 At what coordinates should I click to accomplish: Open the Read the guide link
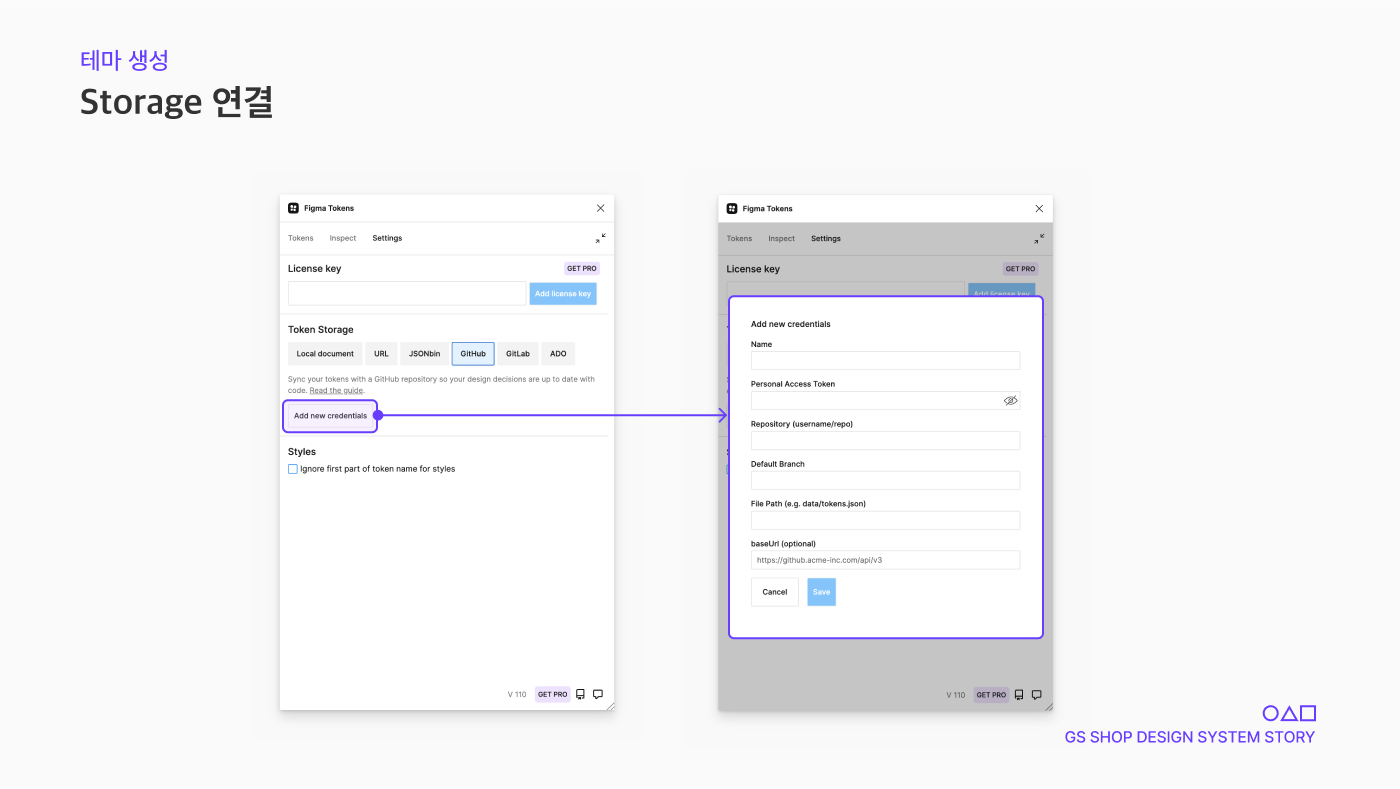coord(336,390)
